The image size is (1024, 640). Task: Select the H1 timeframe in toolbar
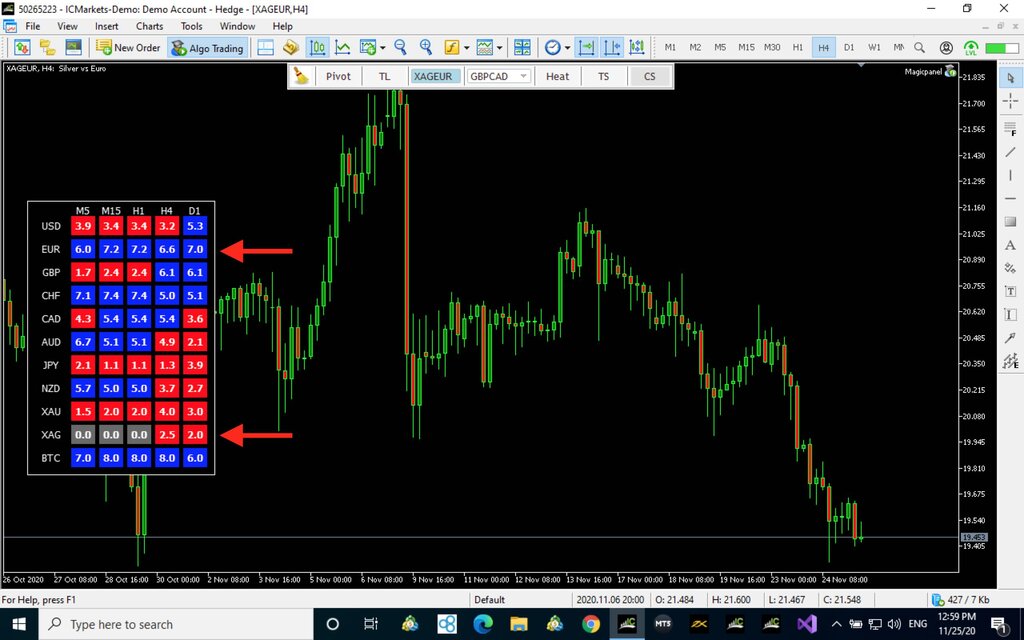pos(797,48)
